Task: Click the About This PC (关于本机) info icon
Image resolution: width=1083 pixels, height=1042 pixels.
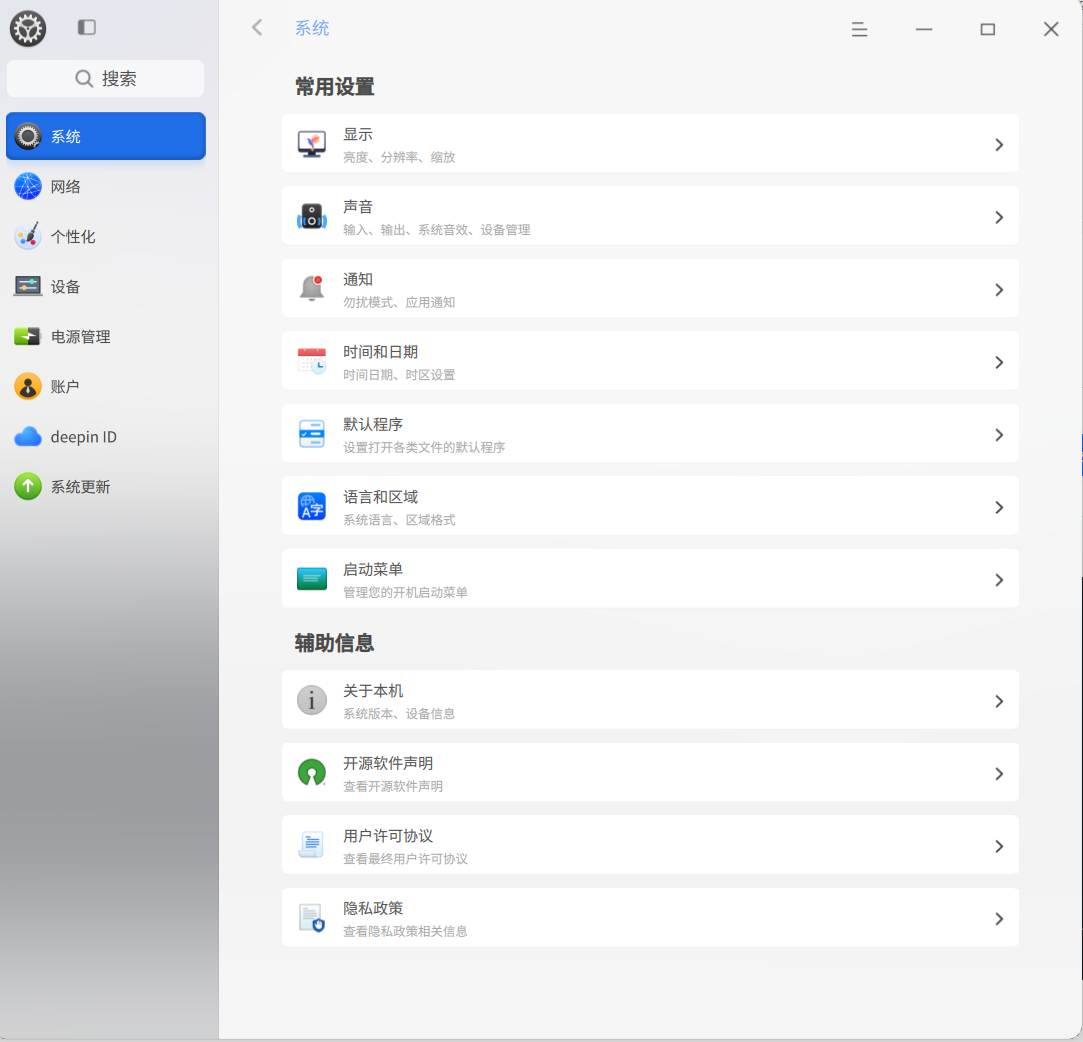Action: (312, 700)
